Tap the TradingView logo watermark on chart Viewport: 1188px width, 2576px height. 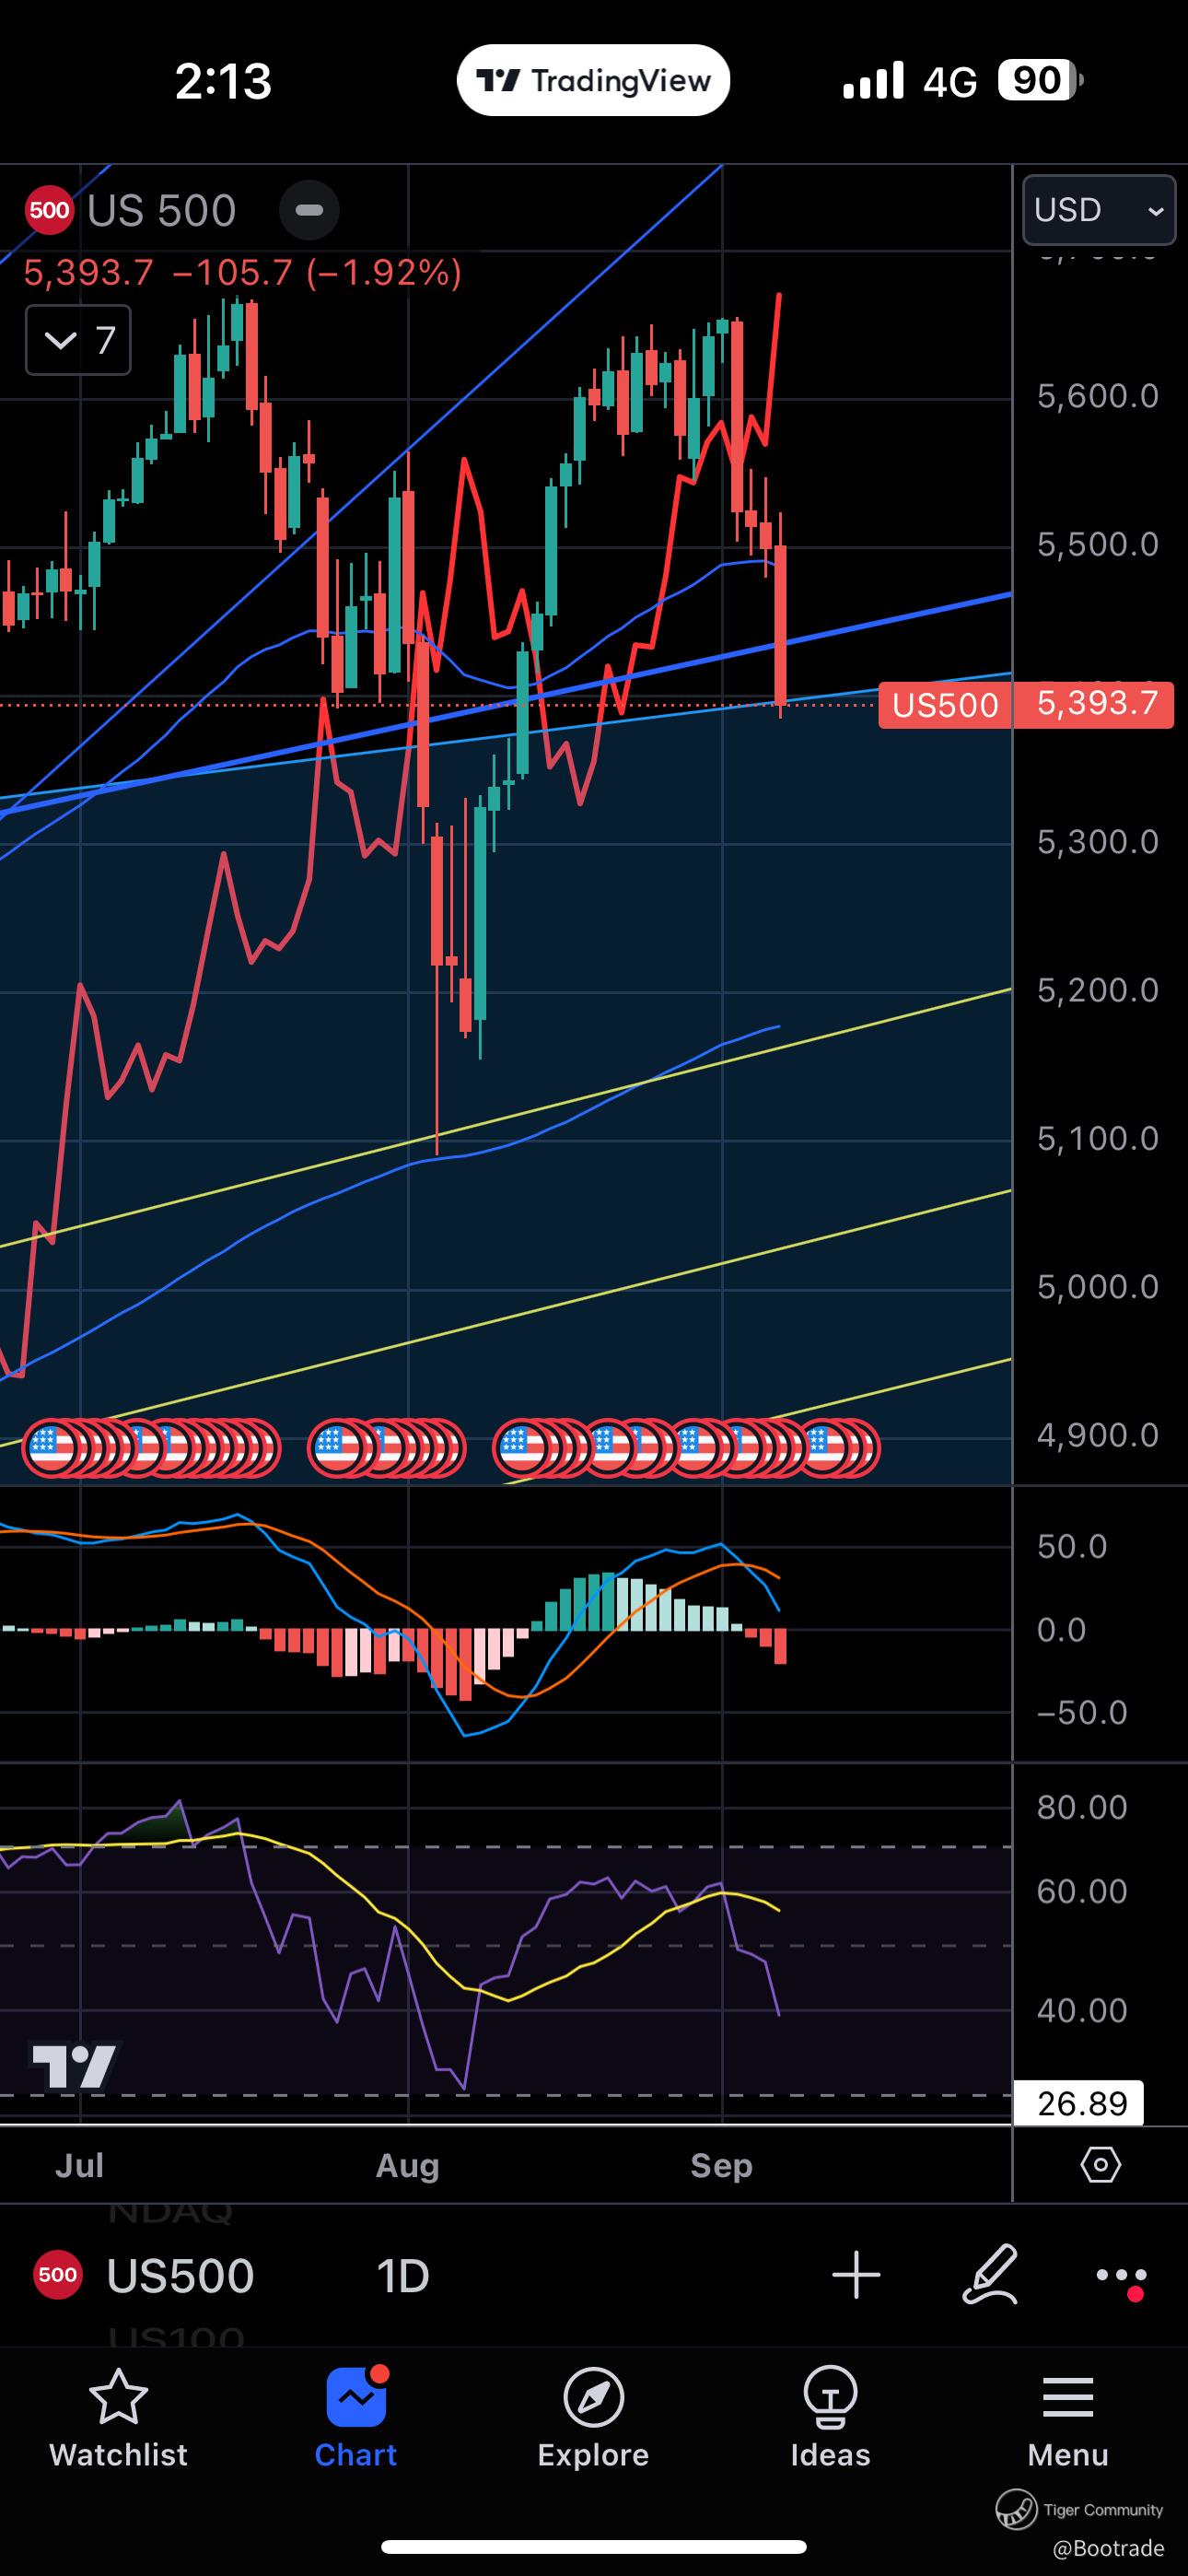click(74, 2066)
